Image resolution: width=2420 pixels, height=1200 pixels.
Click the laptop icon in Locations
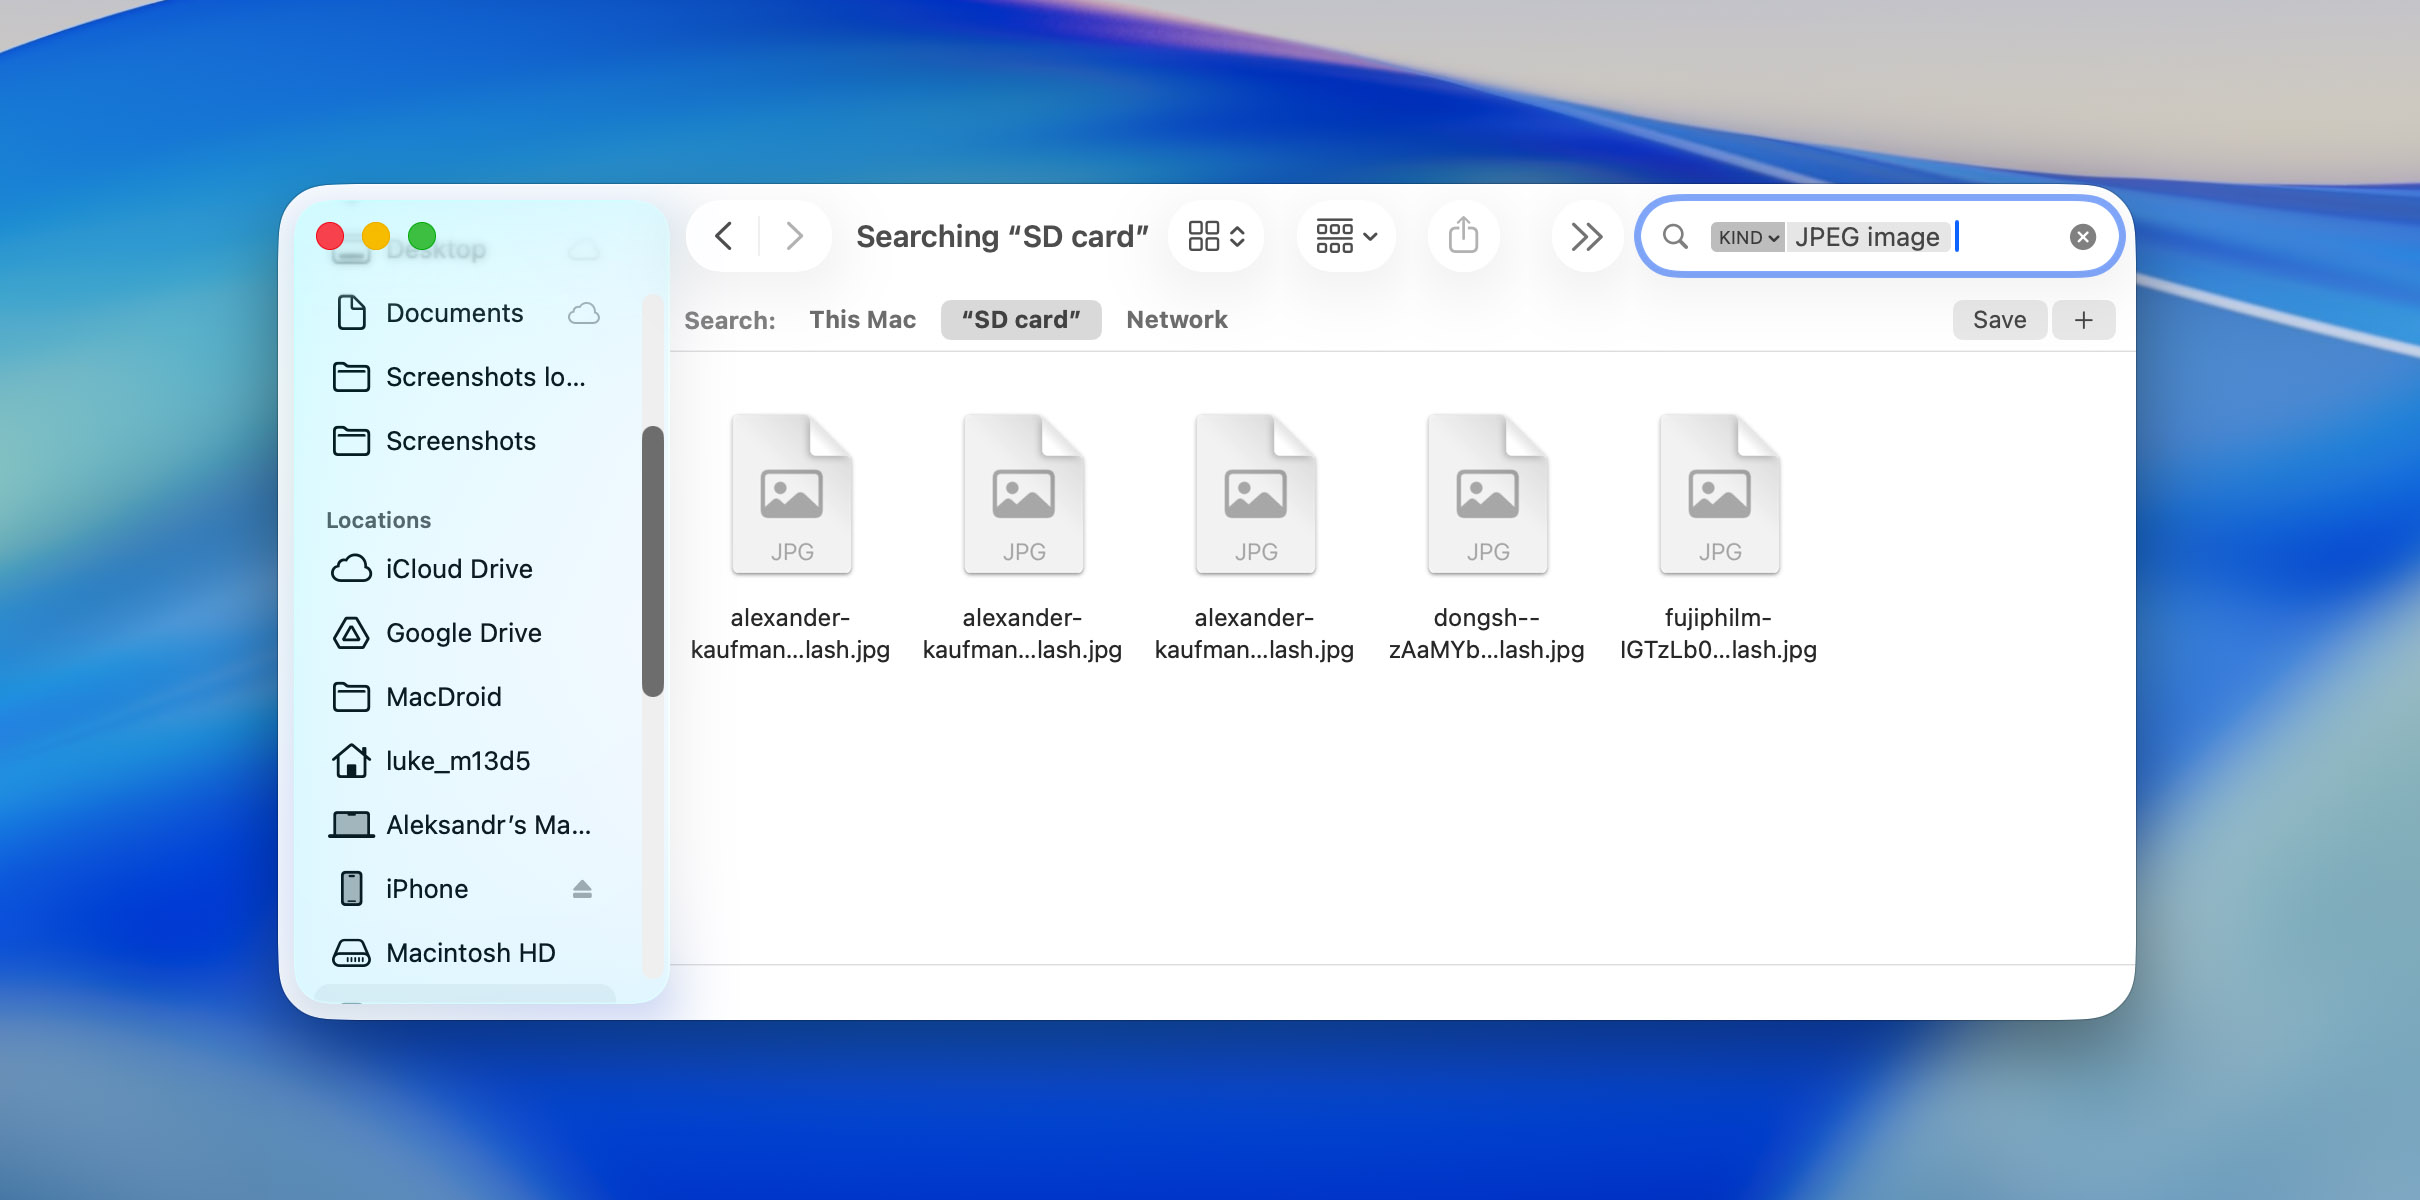coord(351,825)
